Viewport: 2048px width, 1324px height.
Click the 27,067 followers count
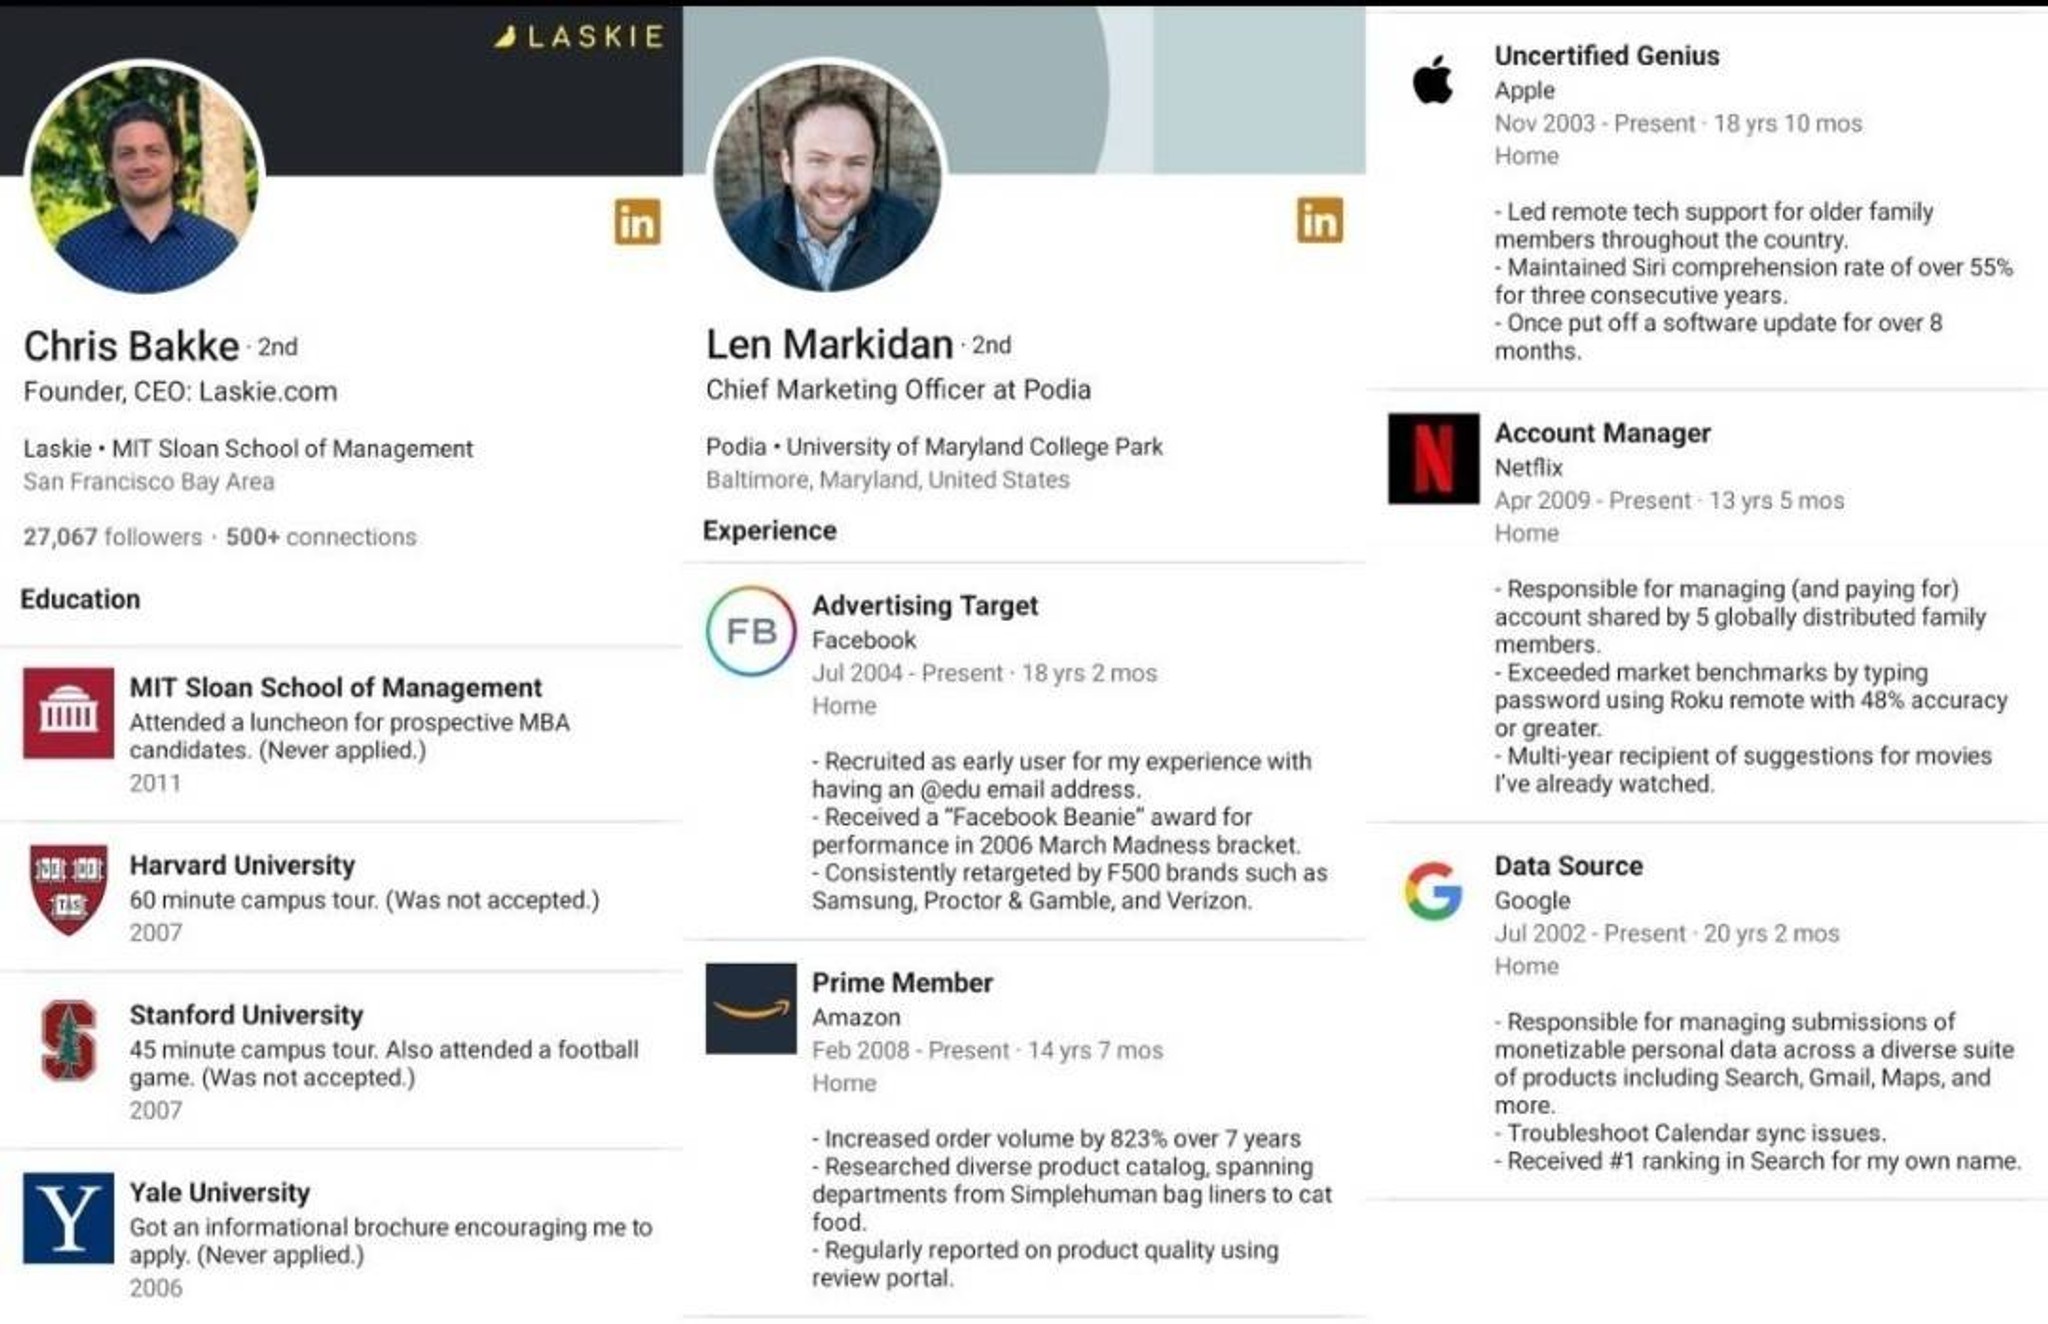pos(113,537)
